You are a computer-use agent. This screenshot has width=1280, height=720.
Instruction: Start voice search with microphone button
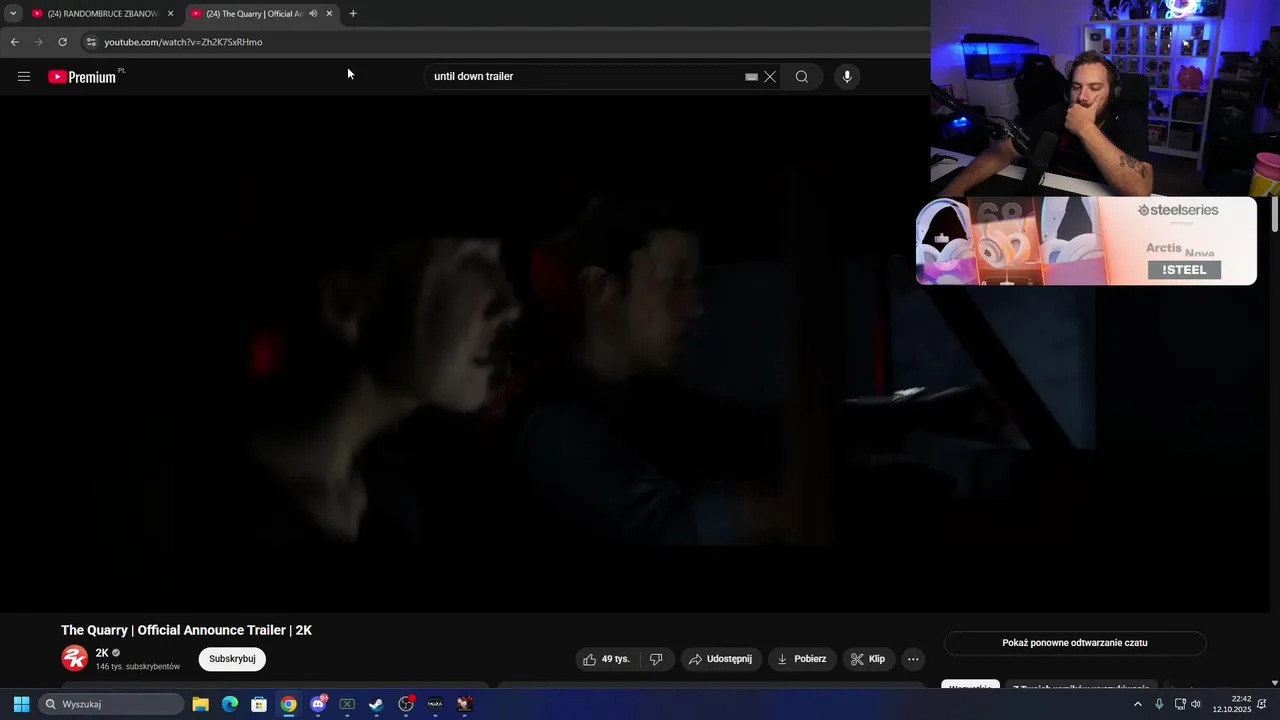pos(847,77)
